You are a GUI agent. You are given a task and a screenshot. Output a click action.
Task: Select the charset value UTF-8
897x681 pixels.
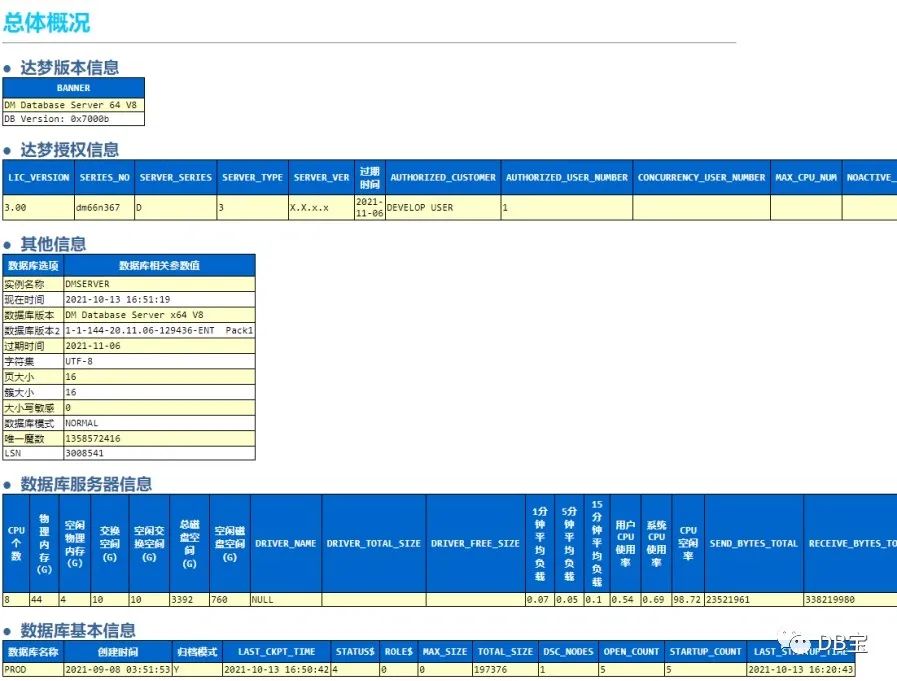160,361
